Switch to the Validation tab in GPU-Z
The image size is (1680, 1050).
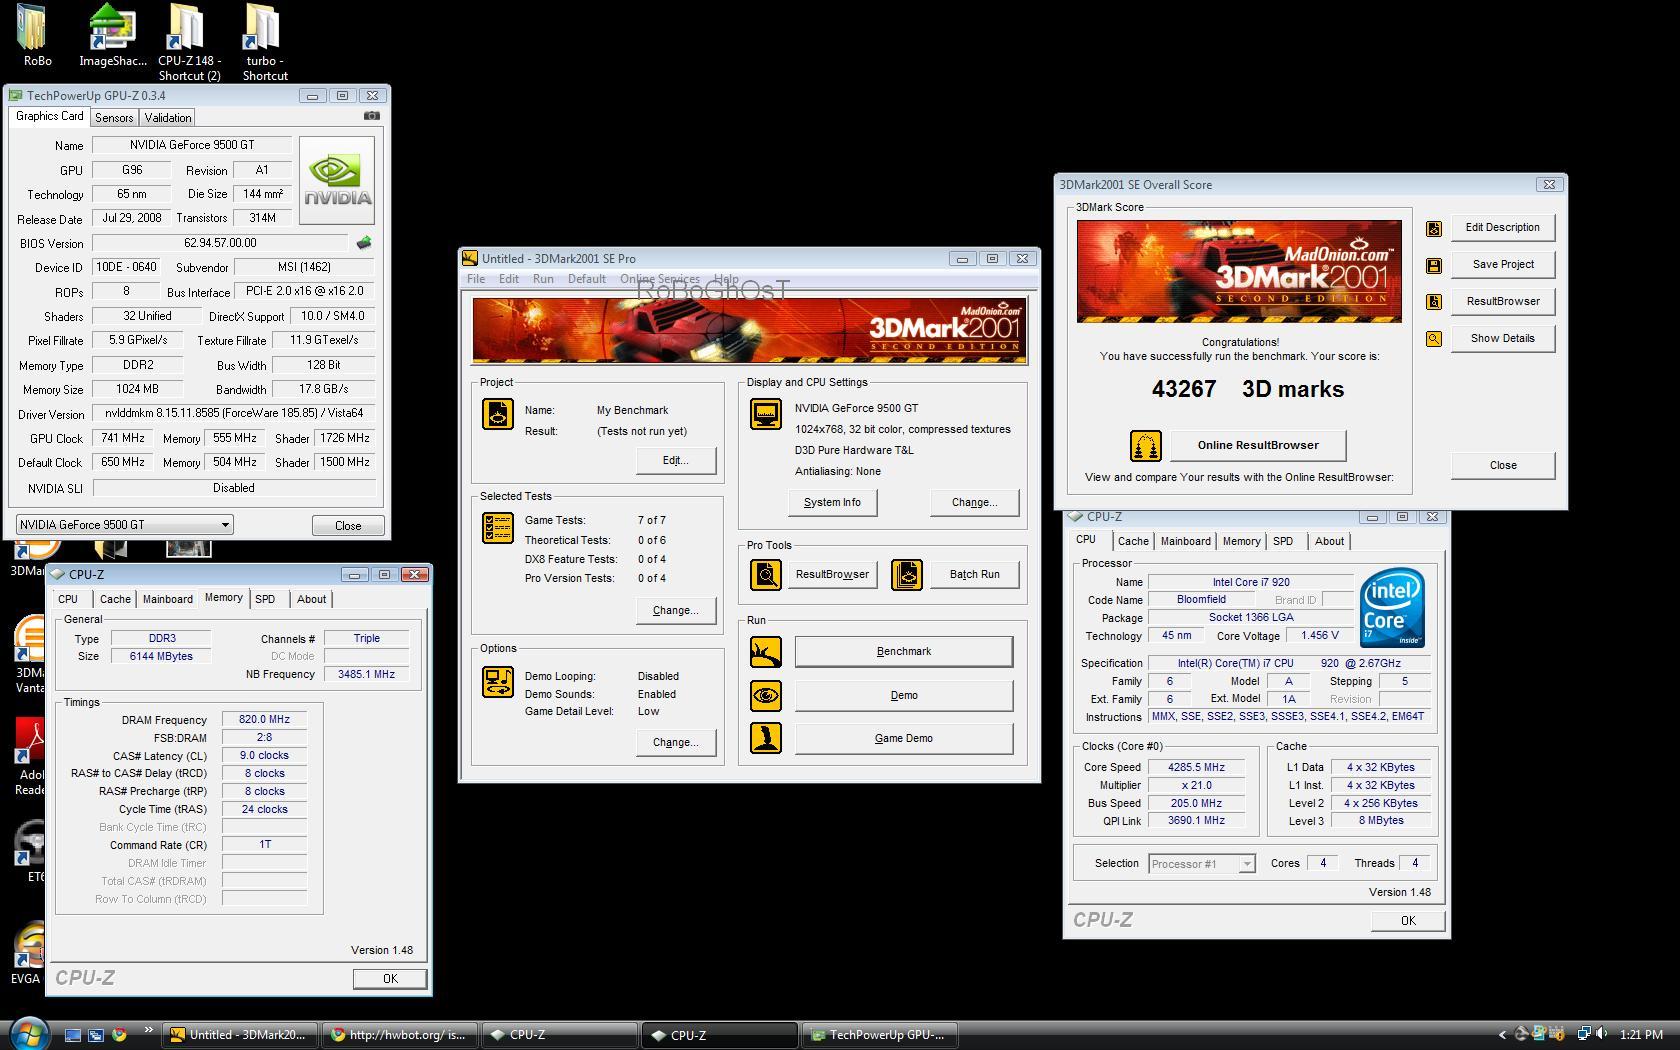[168, 118]
